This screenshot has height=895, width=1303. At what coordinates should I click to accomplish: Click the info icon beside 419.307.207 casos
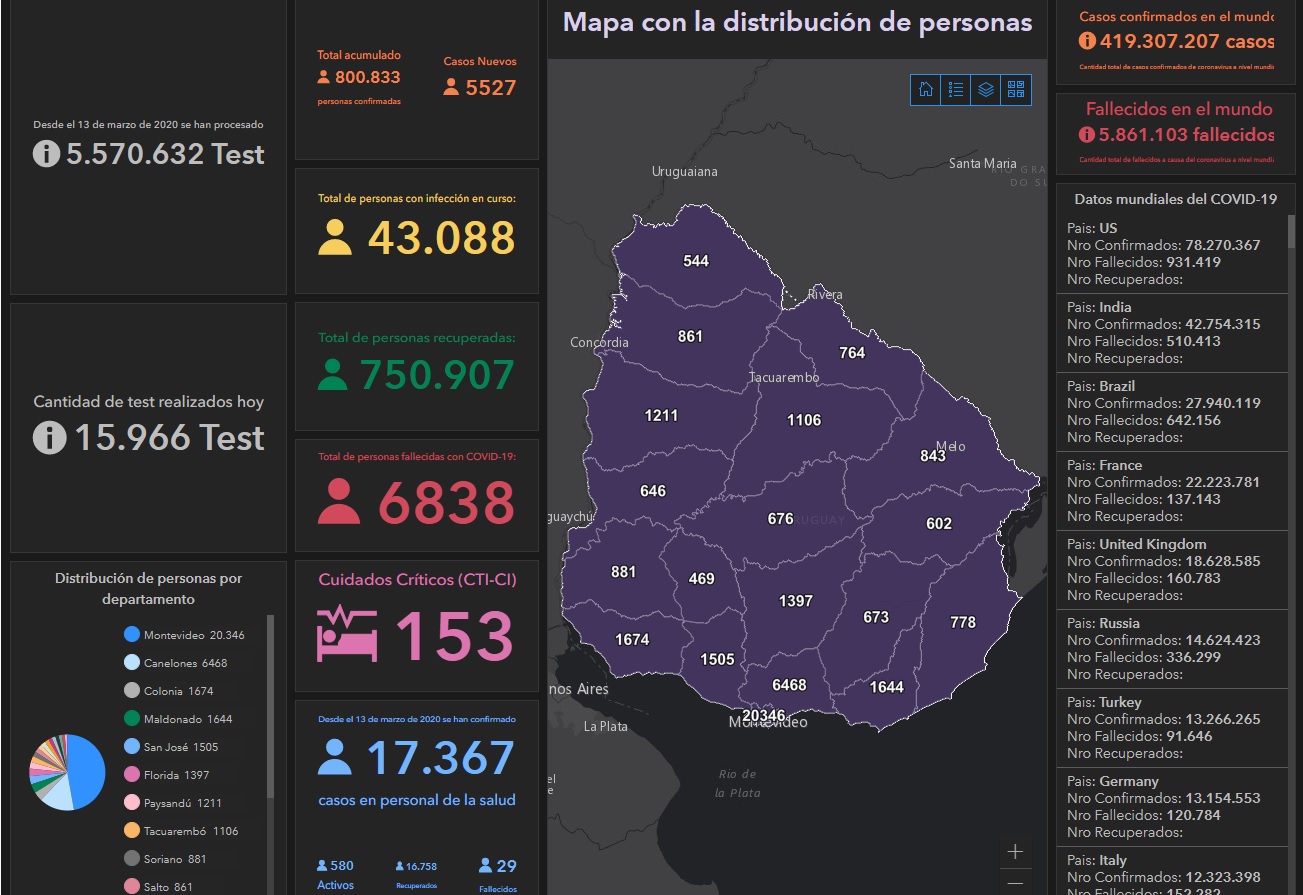click(1087, 41)
